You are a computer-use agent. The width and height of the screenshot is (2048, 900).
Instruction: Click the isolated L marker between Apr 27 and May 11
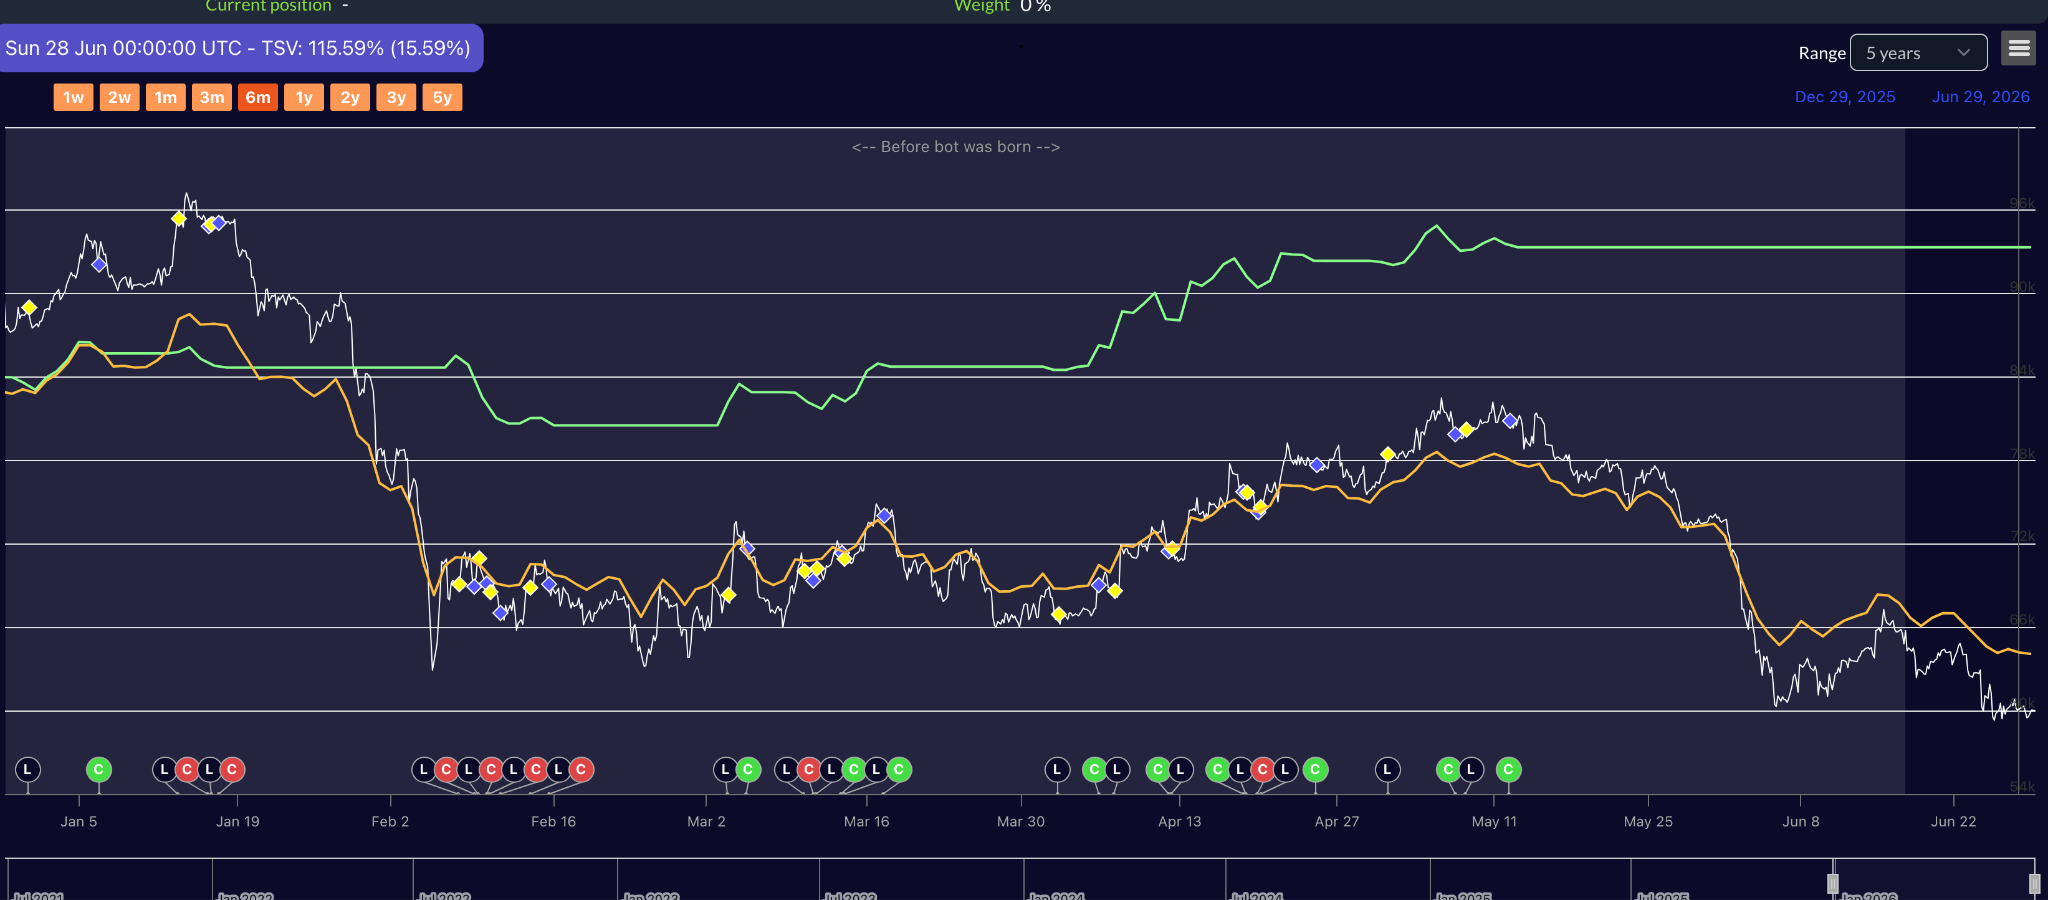pyautogui.click(x=1387, y=769)
